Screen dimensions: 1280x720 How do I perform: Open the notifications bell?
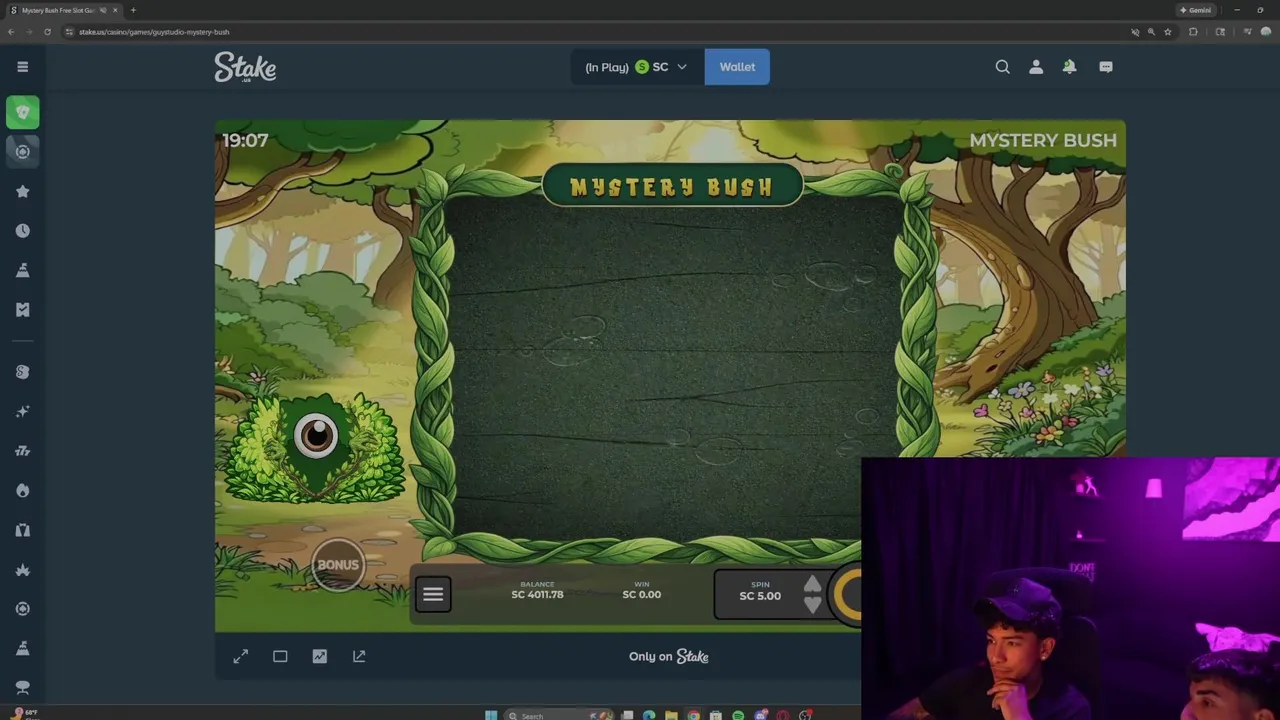click(x=1069, y=67)
